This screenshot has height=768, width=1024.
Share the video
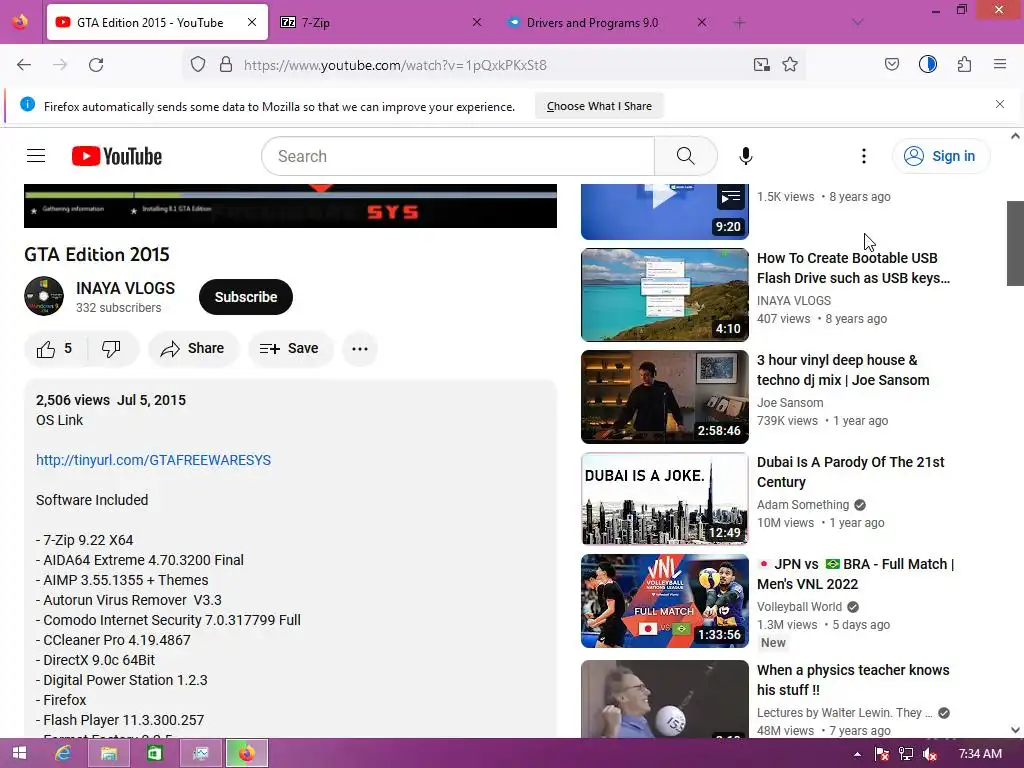pos(193,349)
